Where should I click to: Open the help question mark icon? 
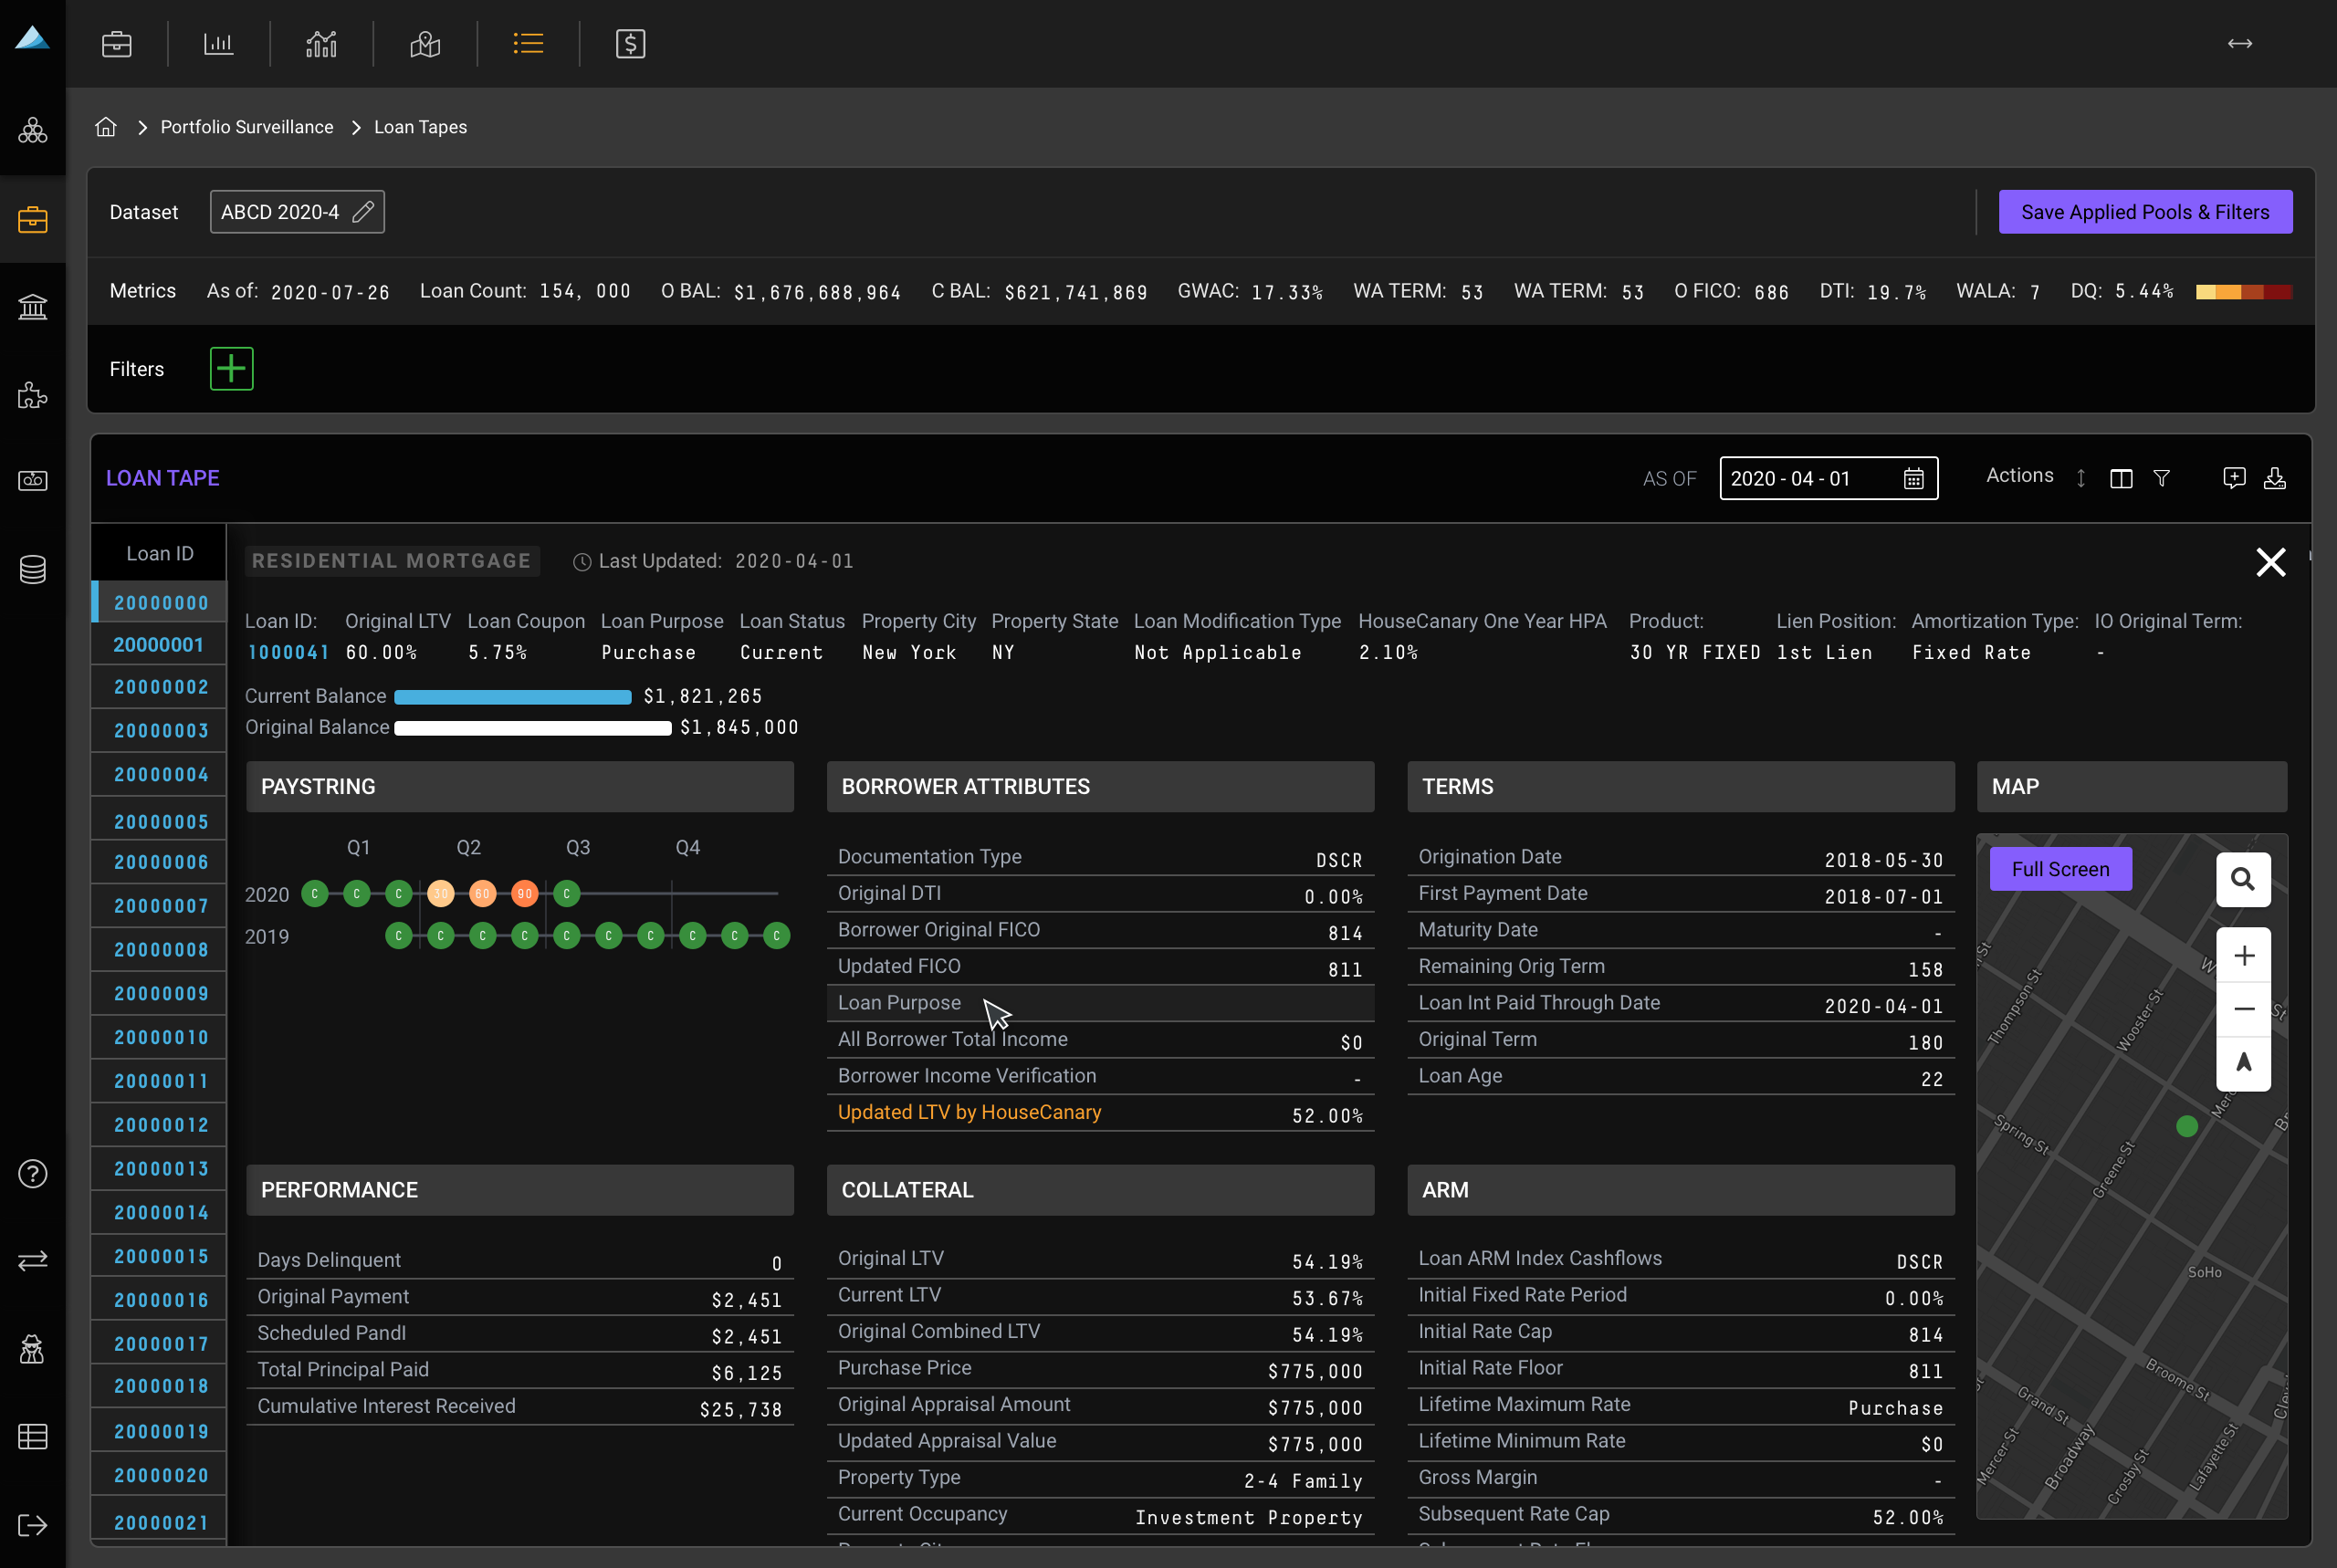coord(33,1174)
